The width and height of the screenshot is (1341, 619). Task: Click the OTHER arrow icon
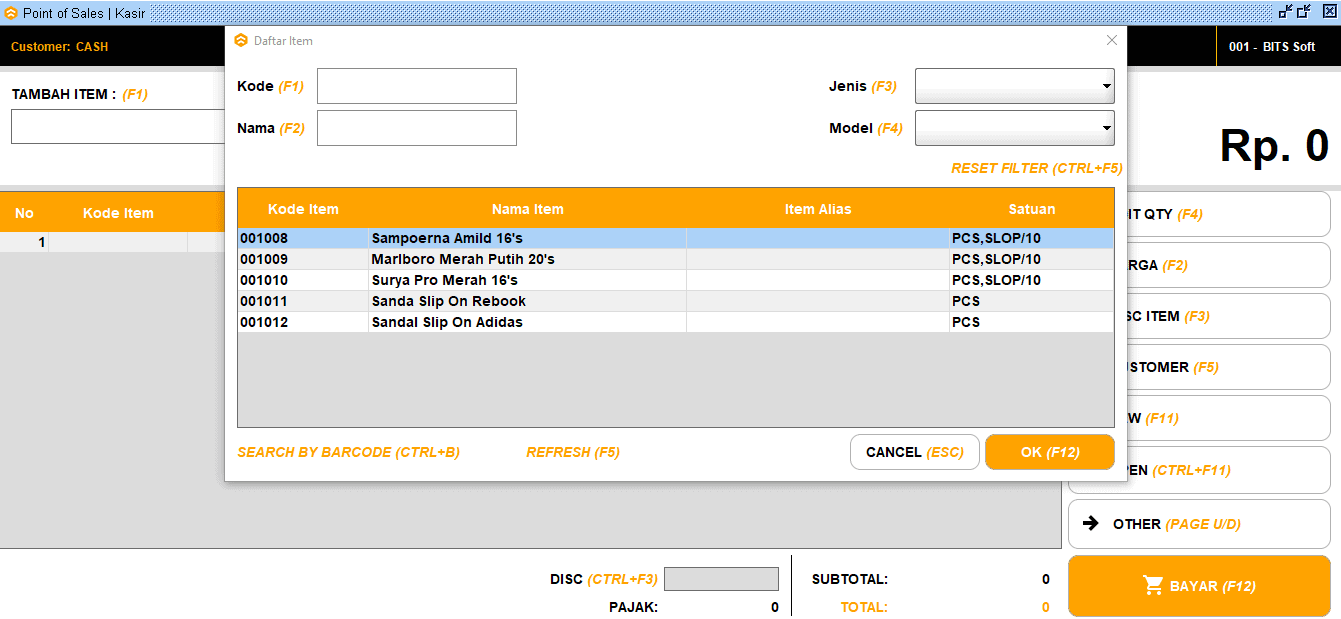1092,524
